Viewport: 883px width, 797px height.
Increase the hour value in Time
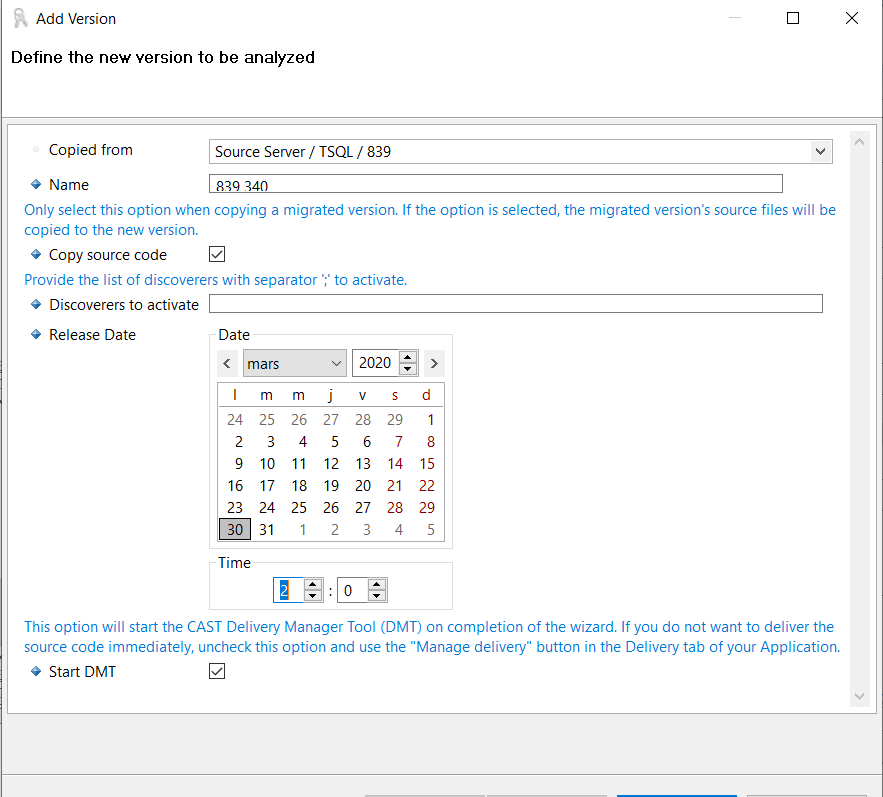313,585
